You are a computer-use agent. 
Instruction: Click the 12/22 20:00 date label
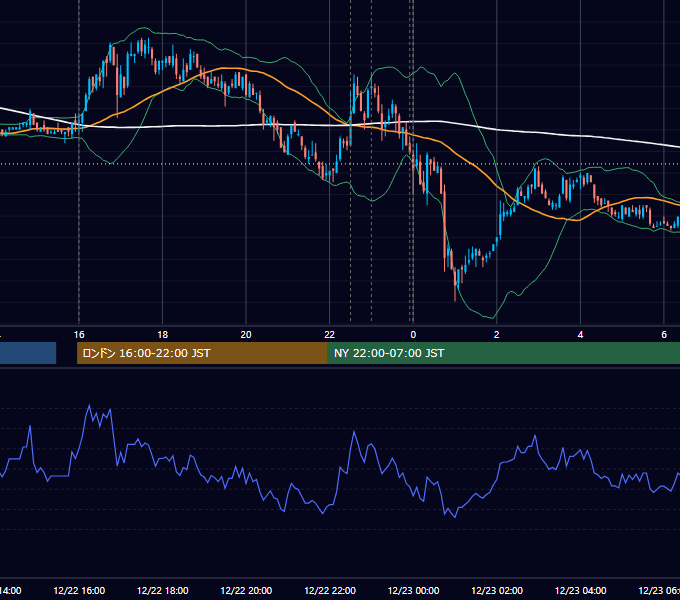(x=246, y=590)
